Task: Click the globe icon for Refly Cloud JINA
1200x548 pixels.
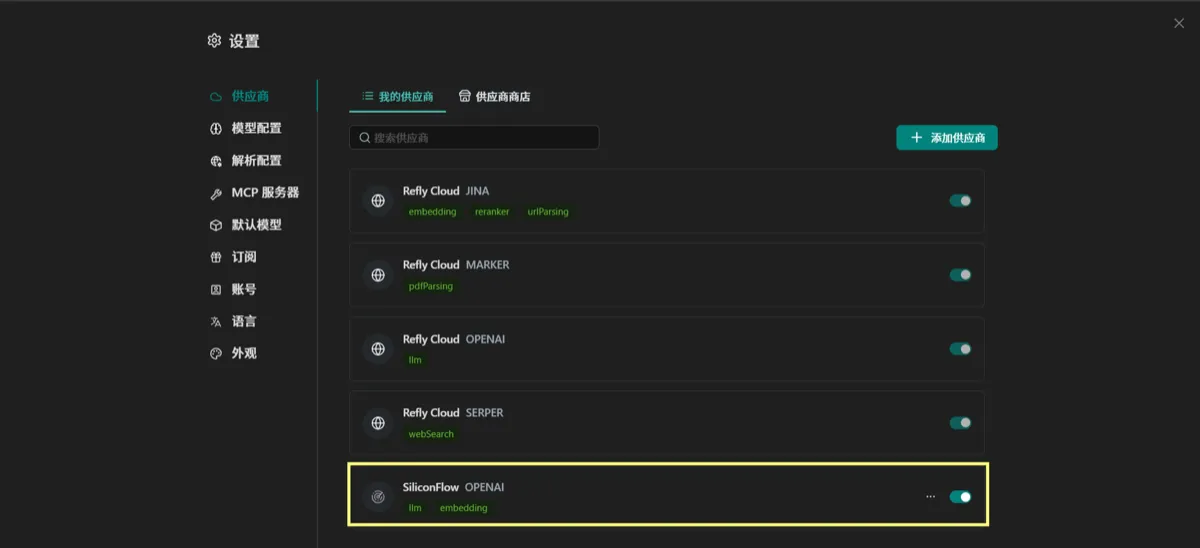Action: coord(378,201)
